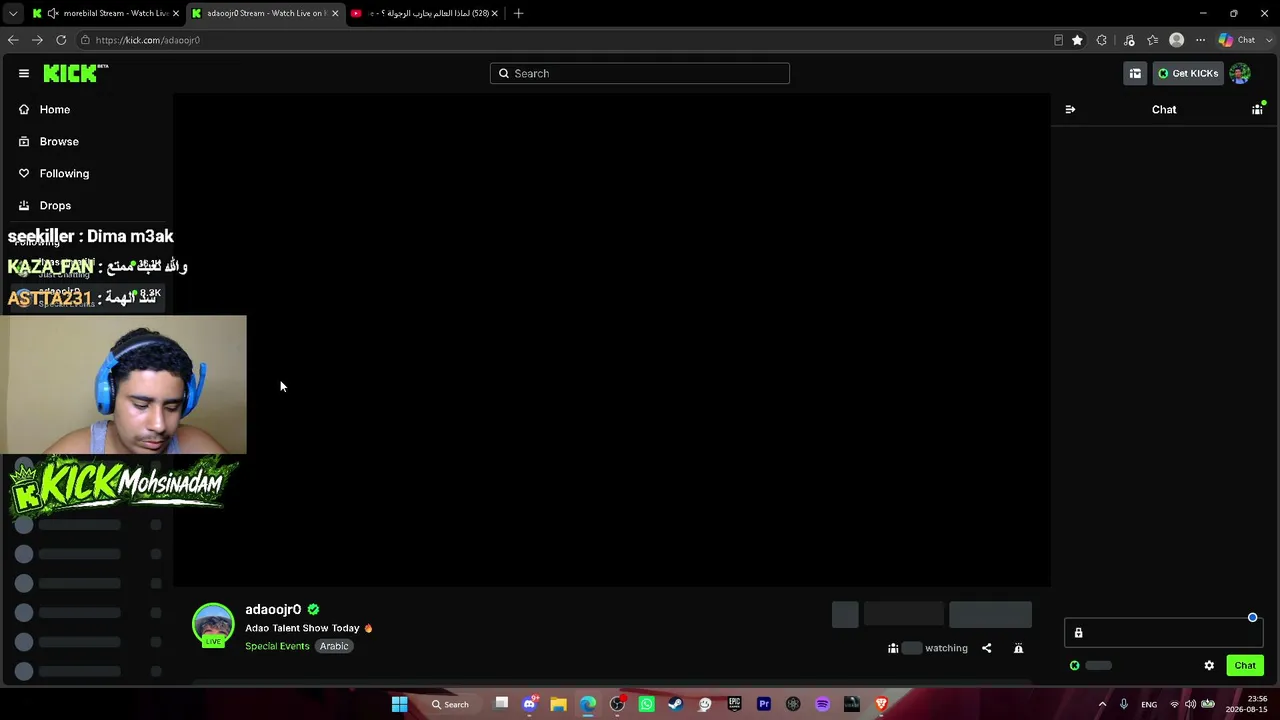
Task: Click the chat message input box
Action: point(1163,633)
